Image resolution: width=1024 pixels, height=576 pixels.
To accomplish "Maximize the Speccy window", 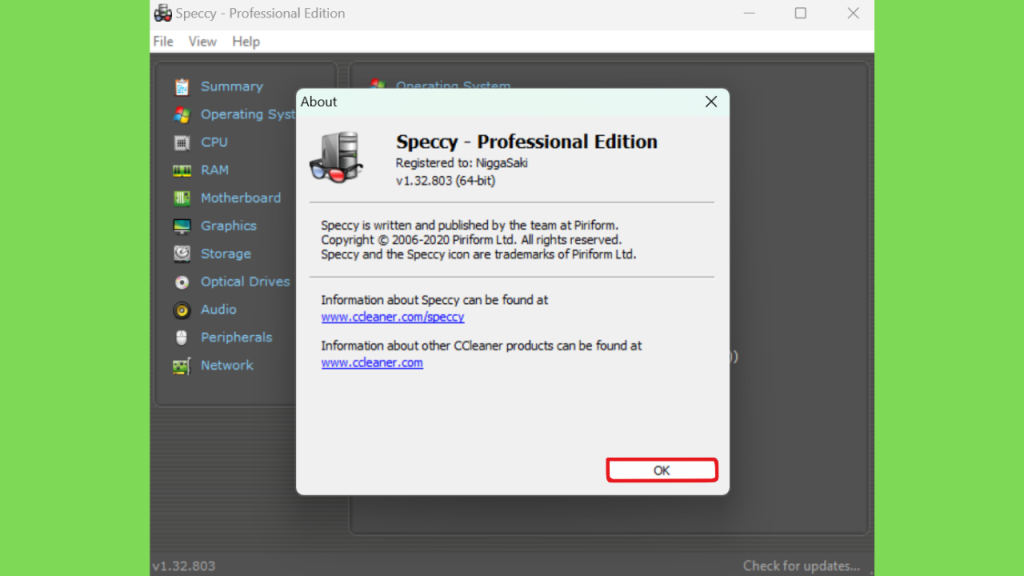I will 801,13.
